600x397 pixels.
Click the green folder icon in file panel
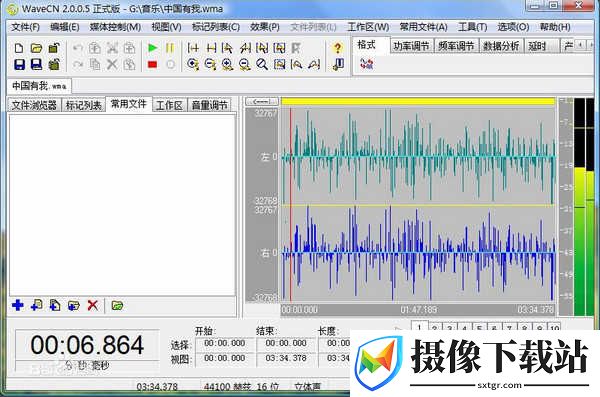(117, 306)
